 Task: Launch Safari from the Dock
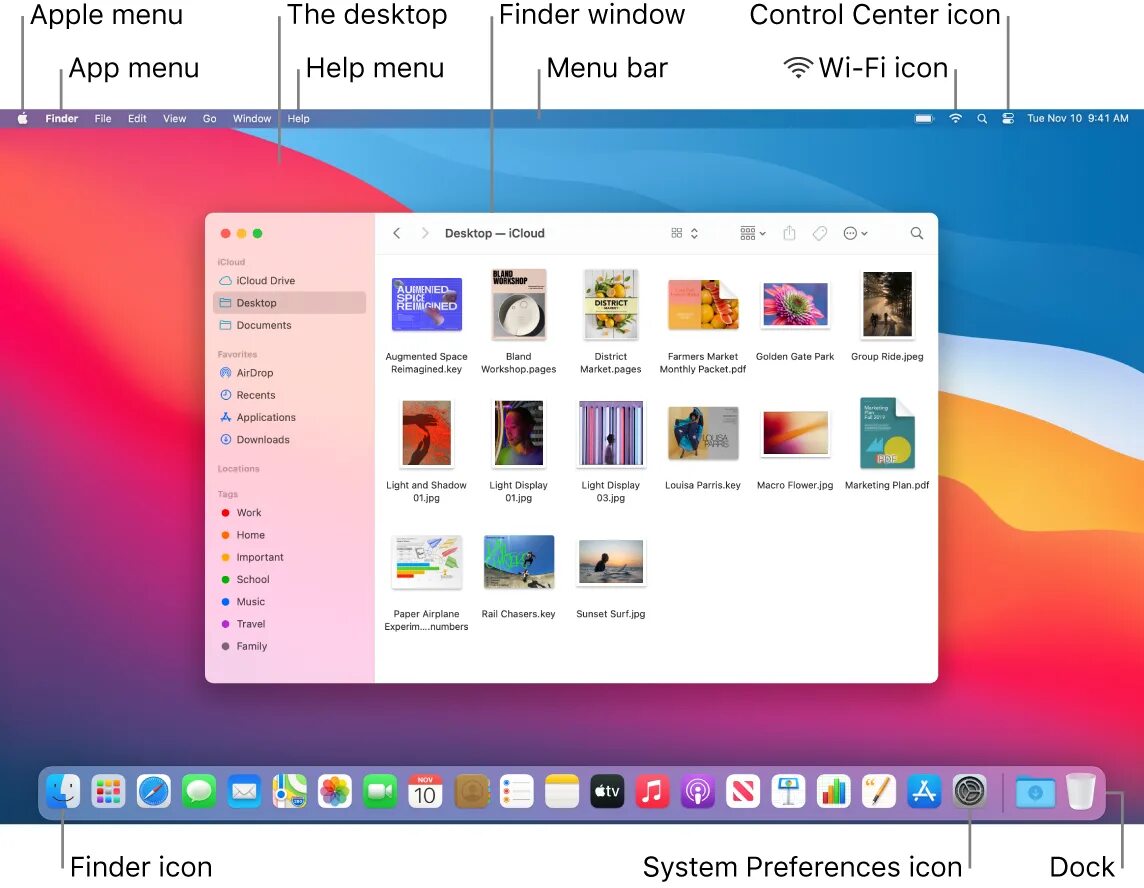pyautogui.click(x=153, y=791)
